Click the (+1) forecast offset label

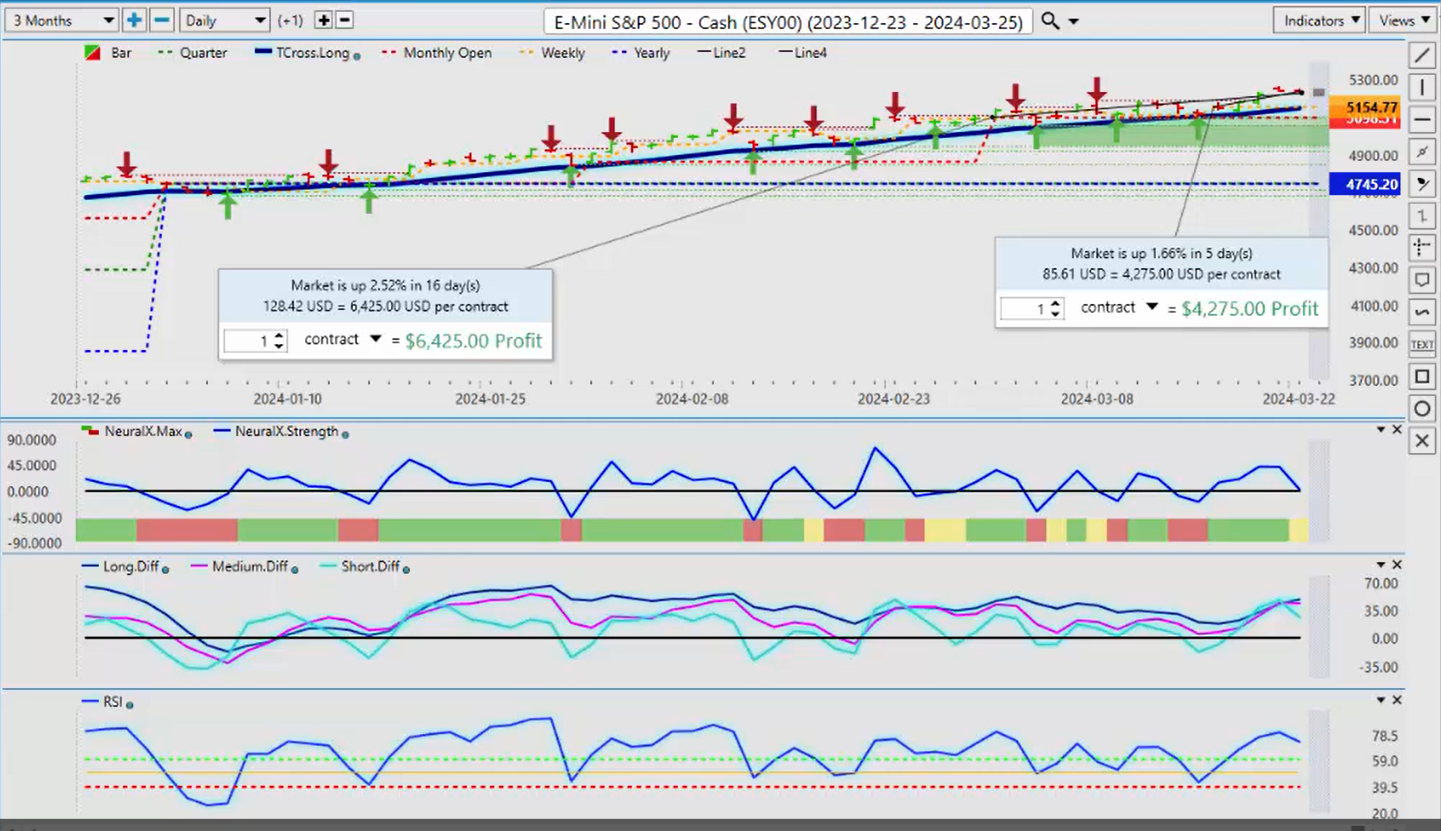(290, 20)
